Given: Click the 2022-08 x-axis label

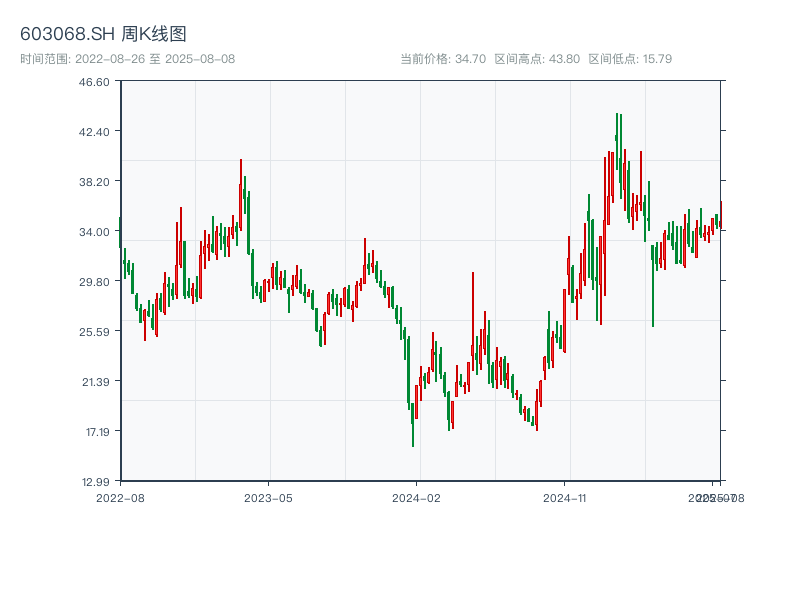Looking at the screenshot, I should pos(120,498).
